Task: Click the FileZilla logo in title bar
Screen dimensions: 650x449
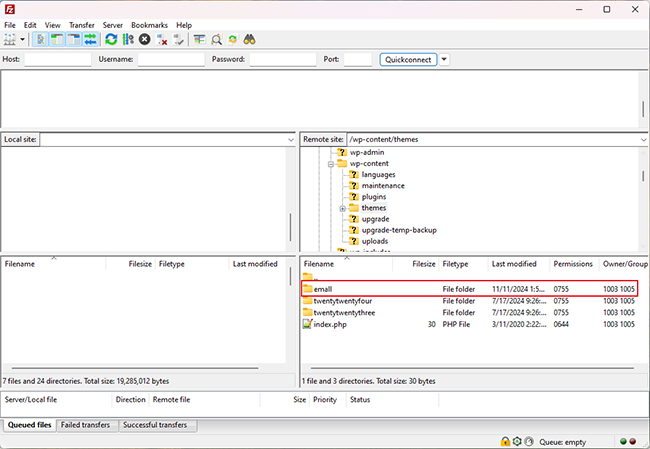Action: 10,9
